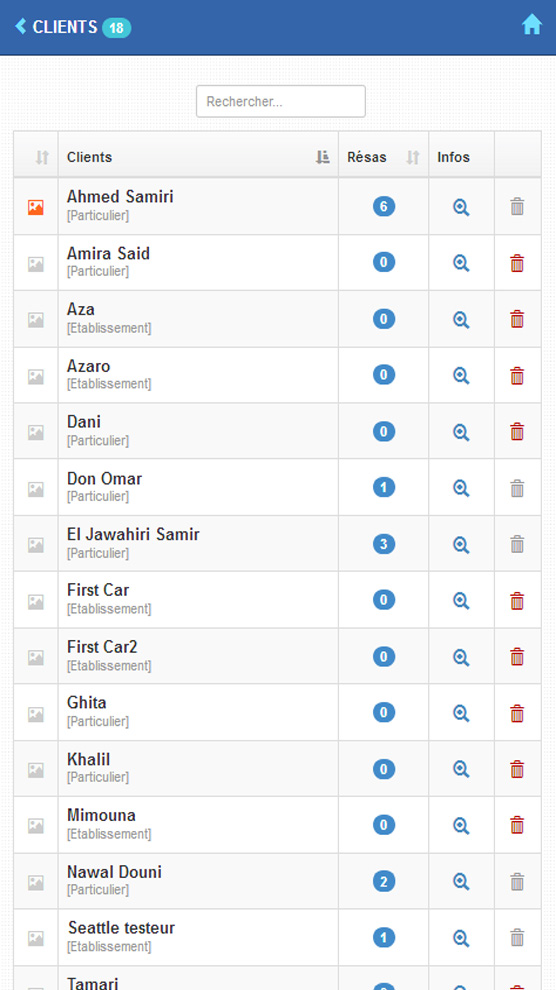
Task: Go back using the Clients chevron
Action: [x=21, y=27]
